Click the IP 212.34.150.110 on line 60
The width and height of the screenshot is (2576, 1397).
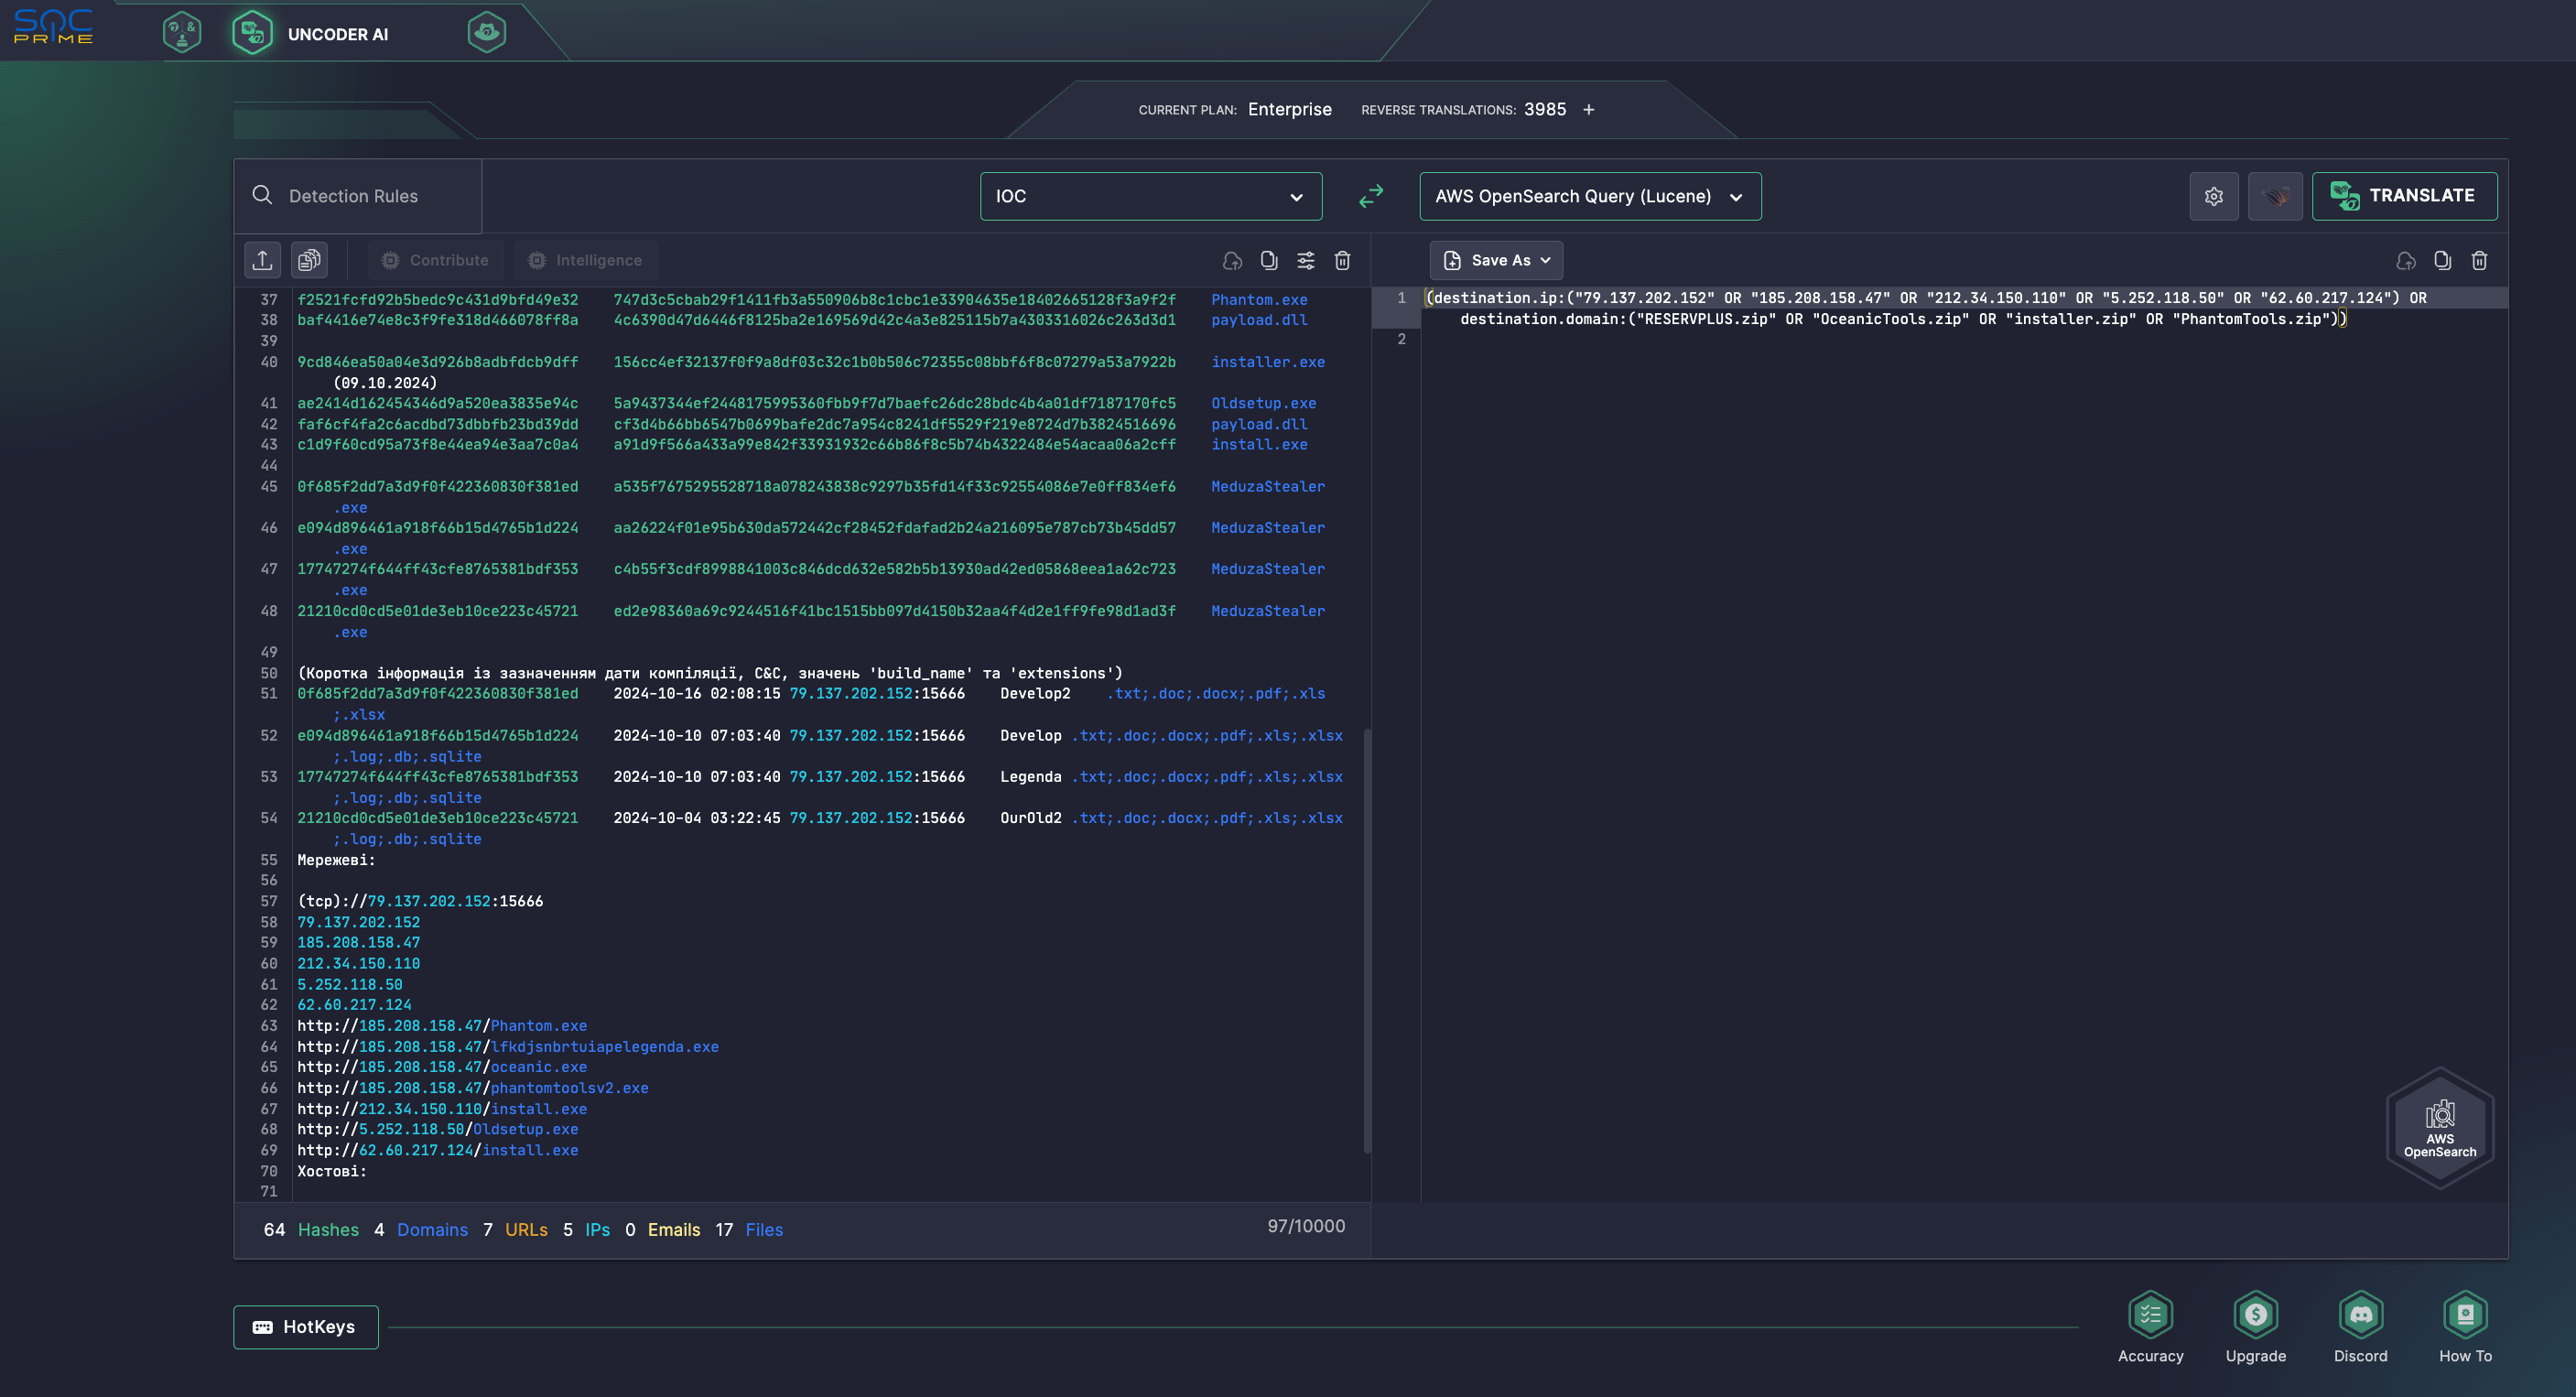click(358, 963)
